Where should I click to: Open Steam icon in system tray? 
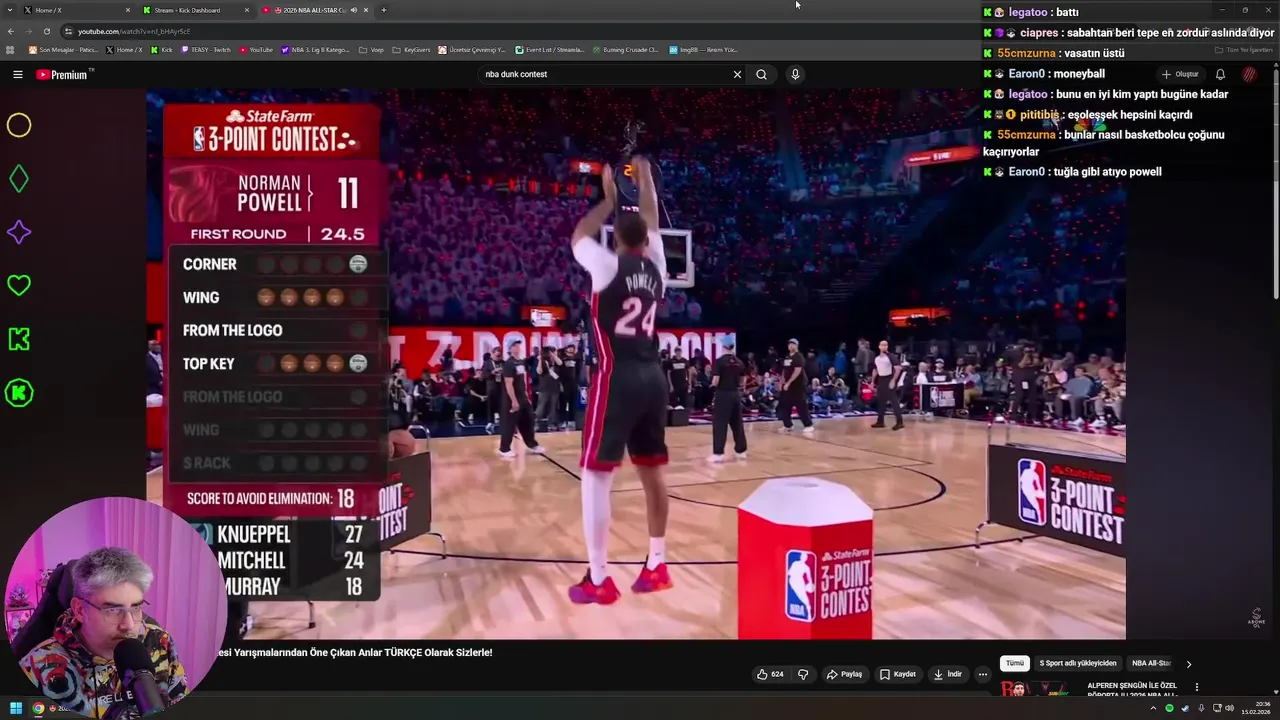coord(1185,708)
